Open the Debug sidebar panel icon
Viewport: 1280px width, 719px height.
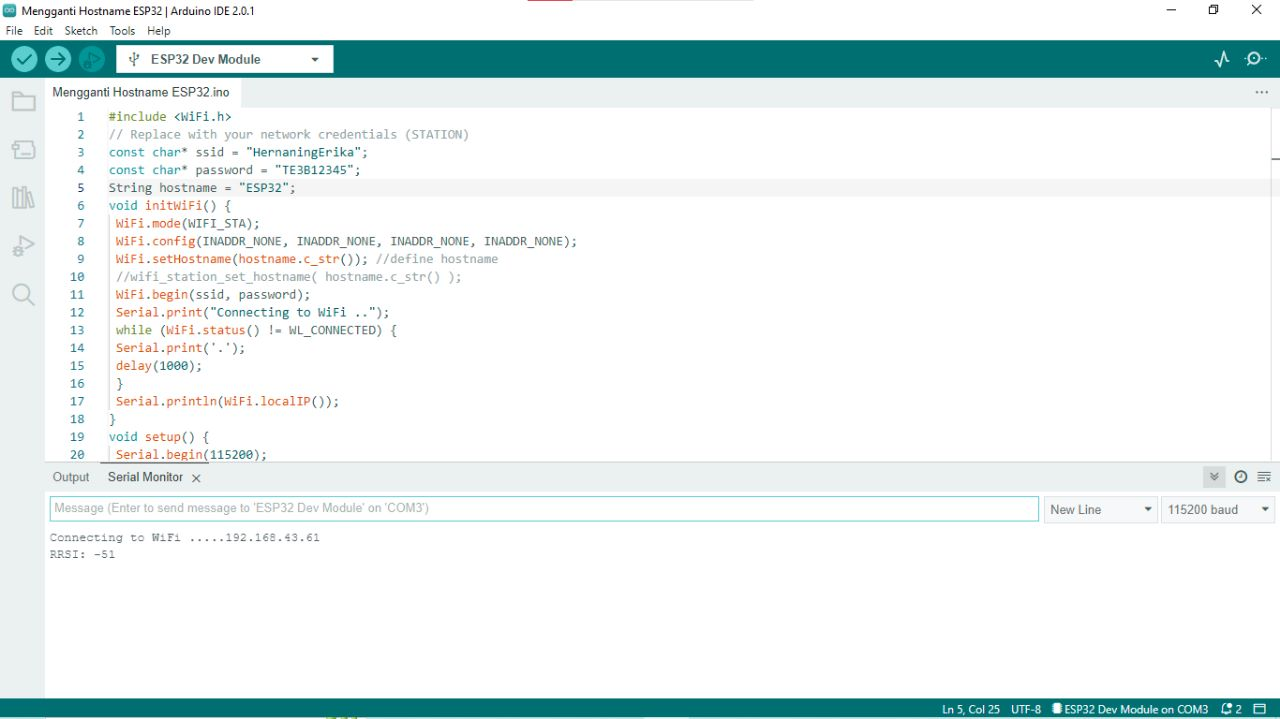point(23,246)
